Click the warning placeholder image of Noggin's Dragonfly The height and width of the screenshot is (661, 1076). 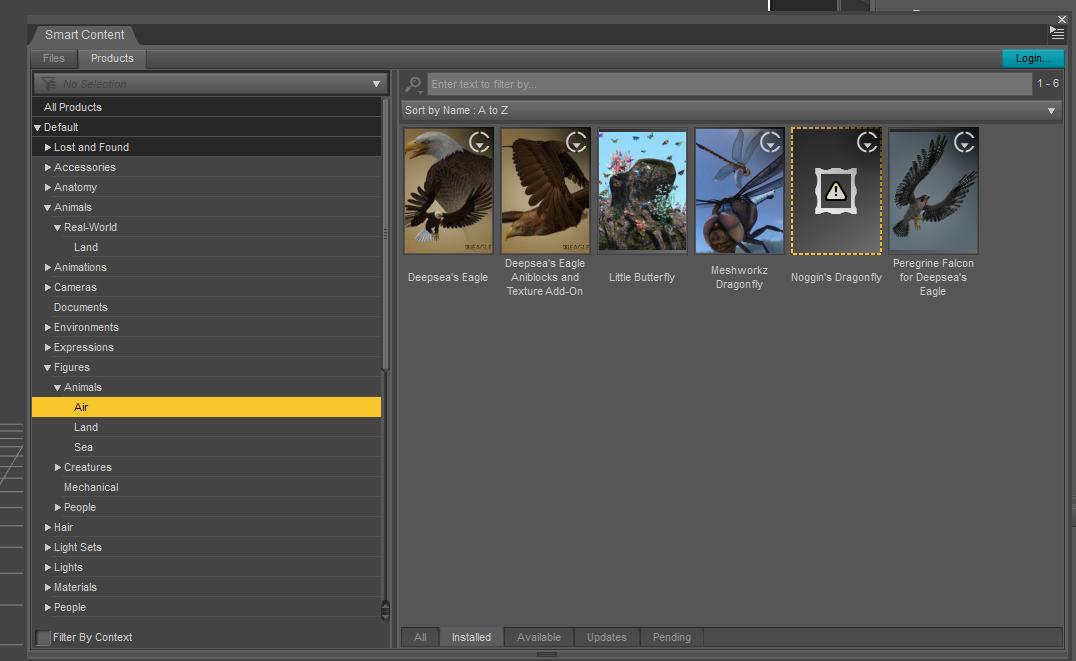click(835, 191)
